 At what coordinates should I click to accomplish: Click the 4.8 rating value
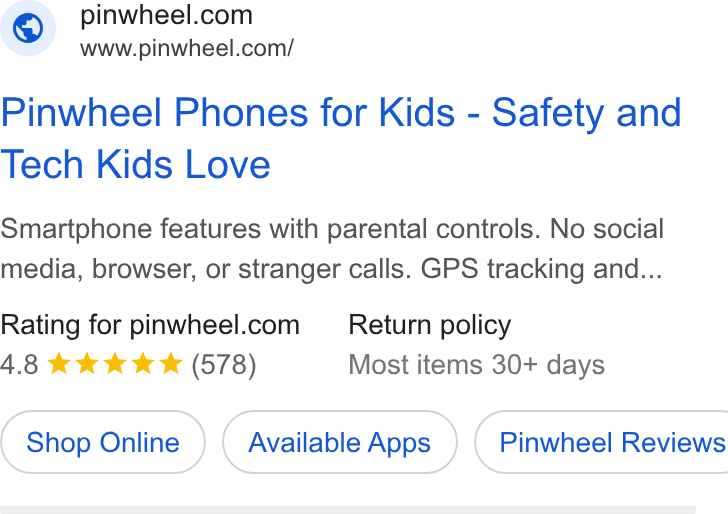19,364
